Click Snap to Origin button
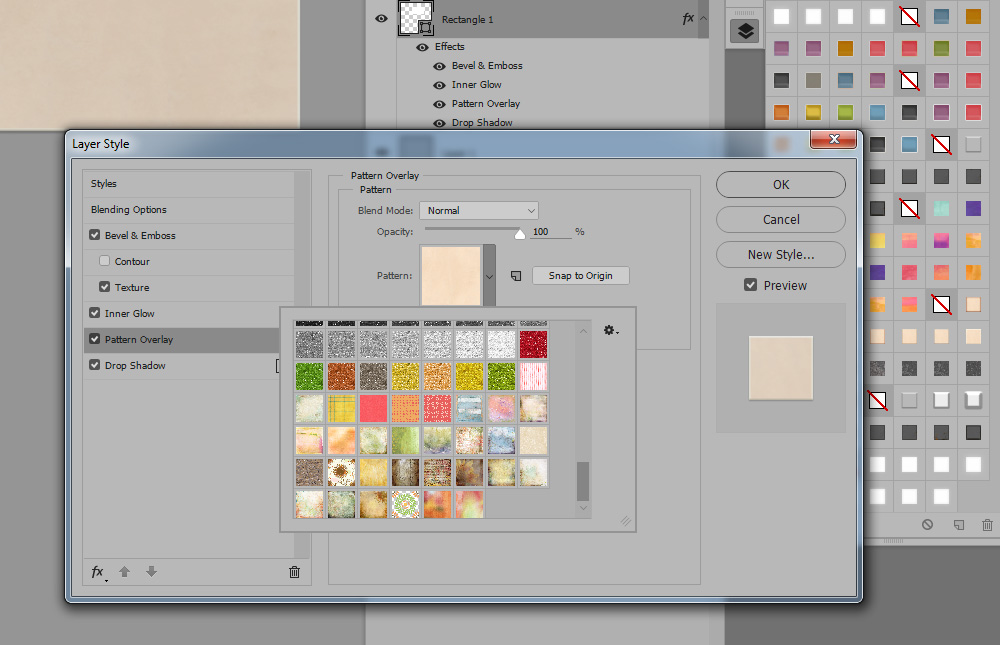Image resolution: width=1000 pixels, height=645 pixels. coord(580,276)
